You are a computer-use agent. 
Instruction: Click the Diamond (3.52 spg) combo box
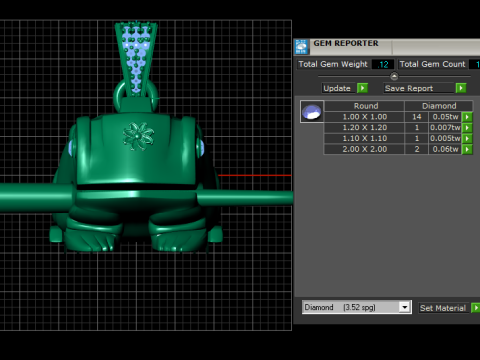point(357,307)
